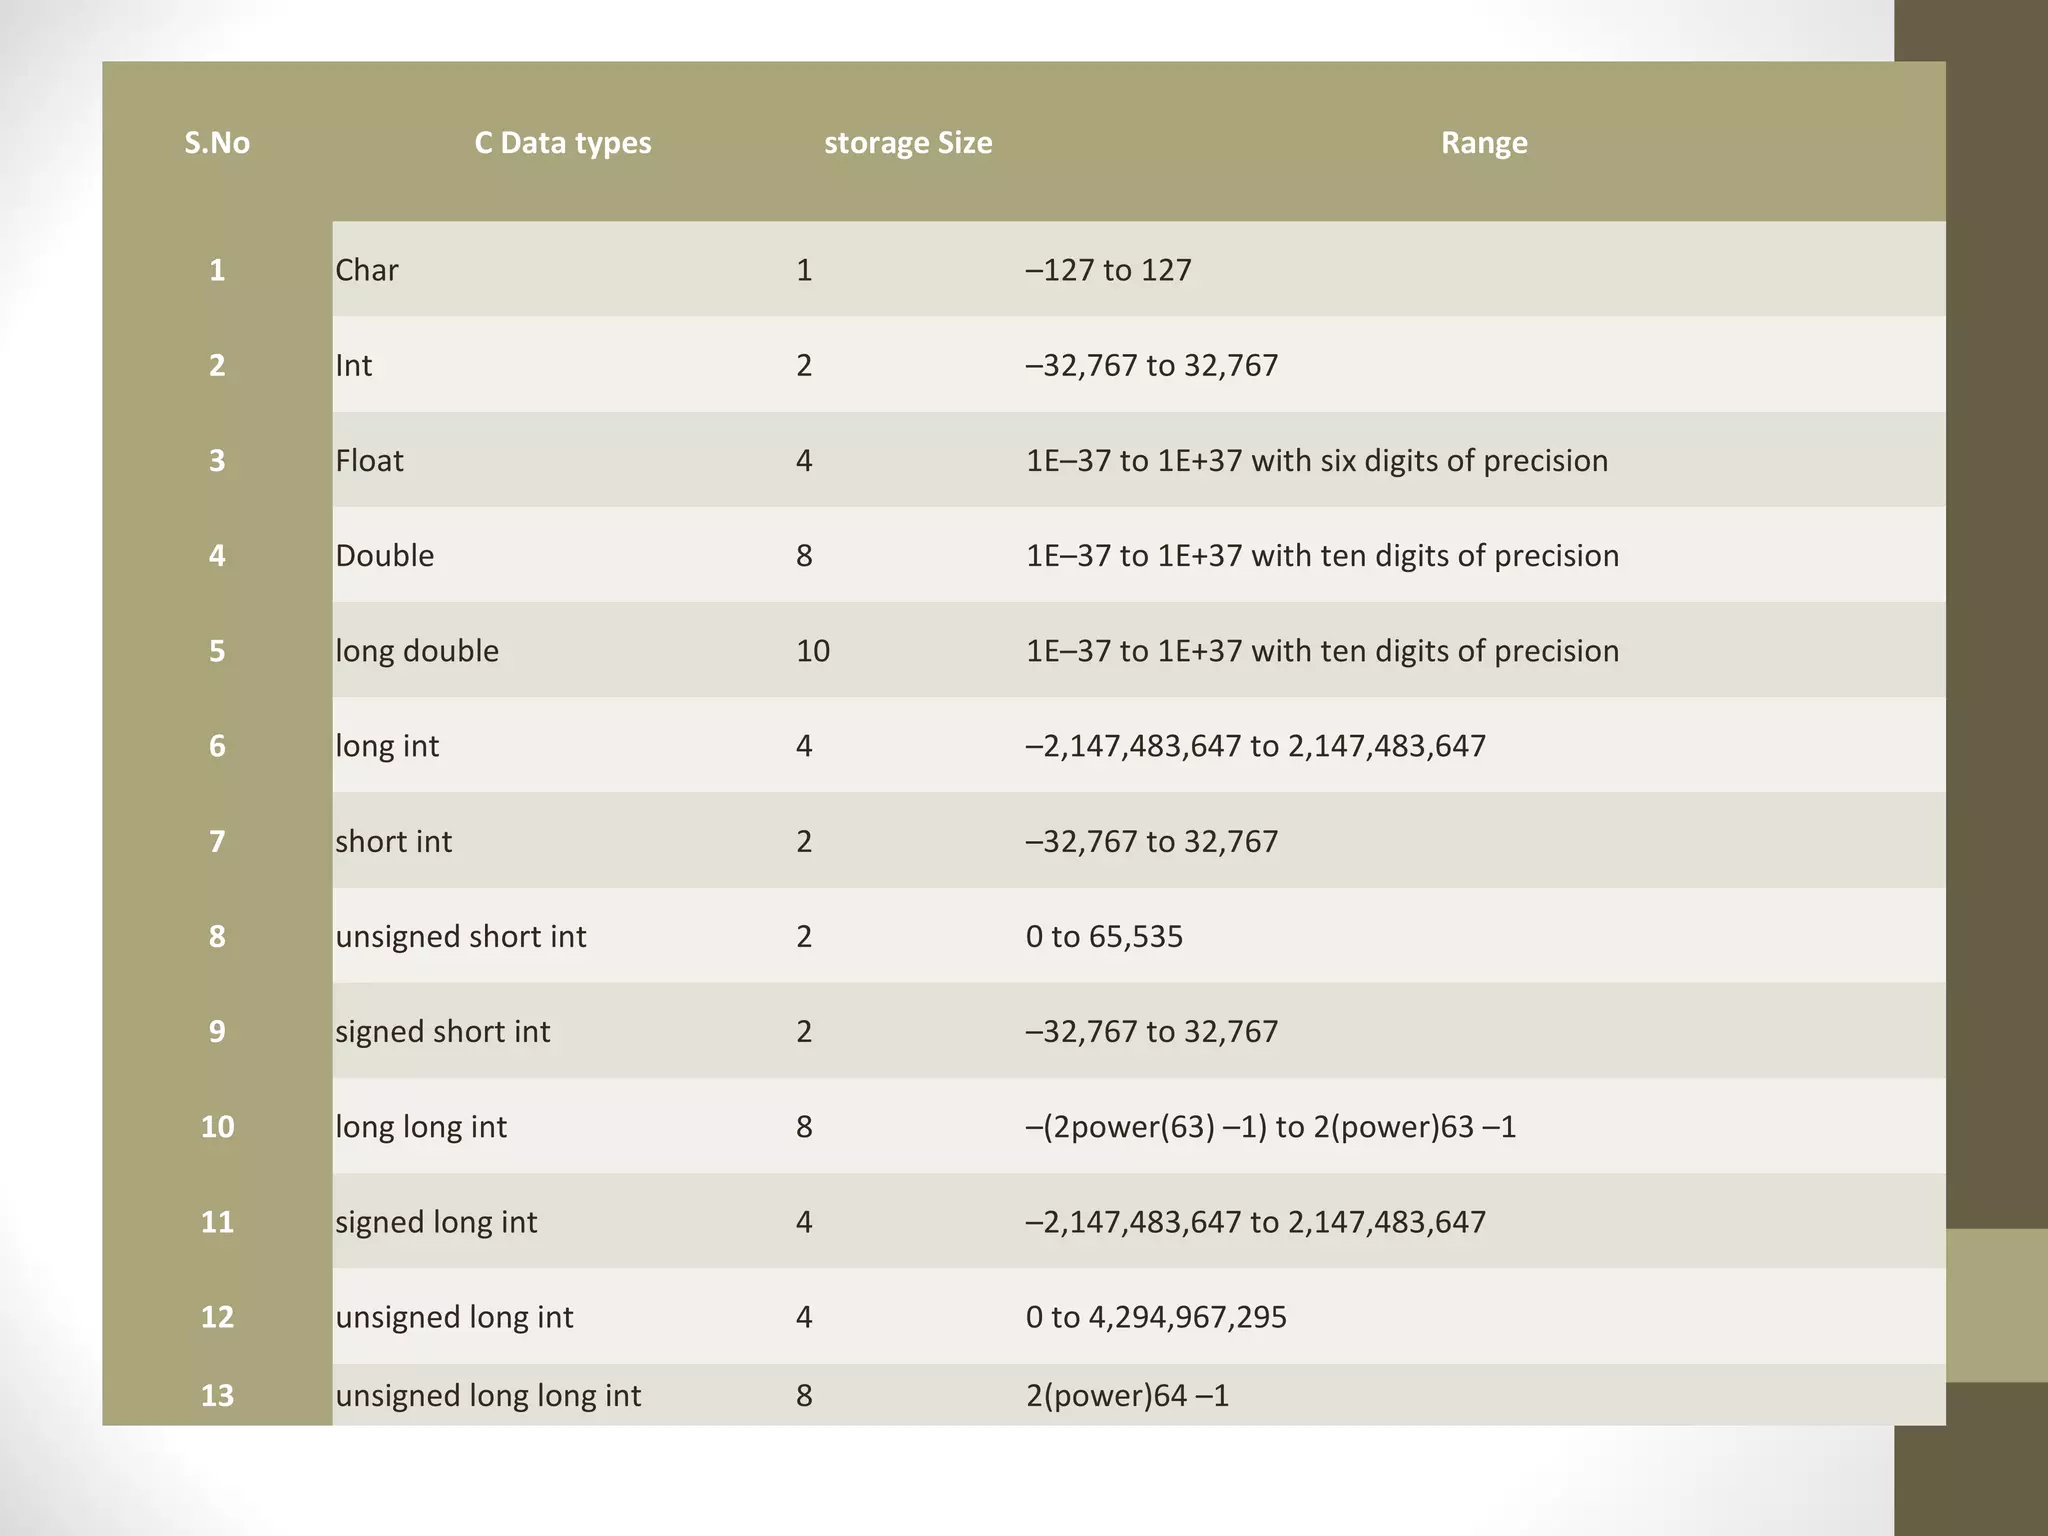
Task: Select the range 0 to 4,294,967,295
Action: pyautogui.click(x=1156, y=1317)
